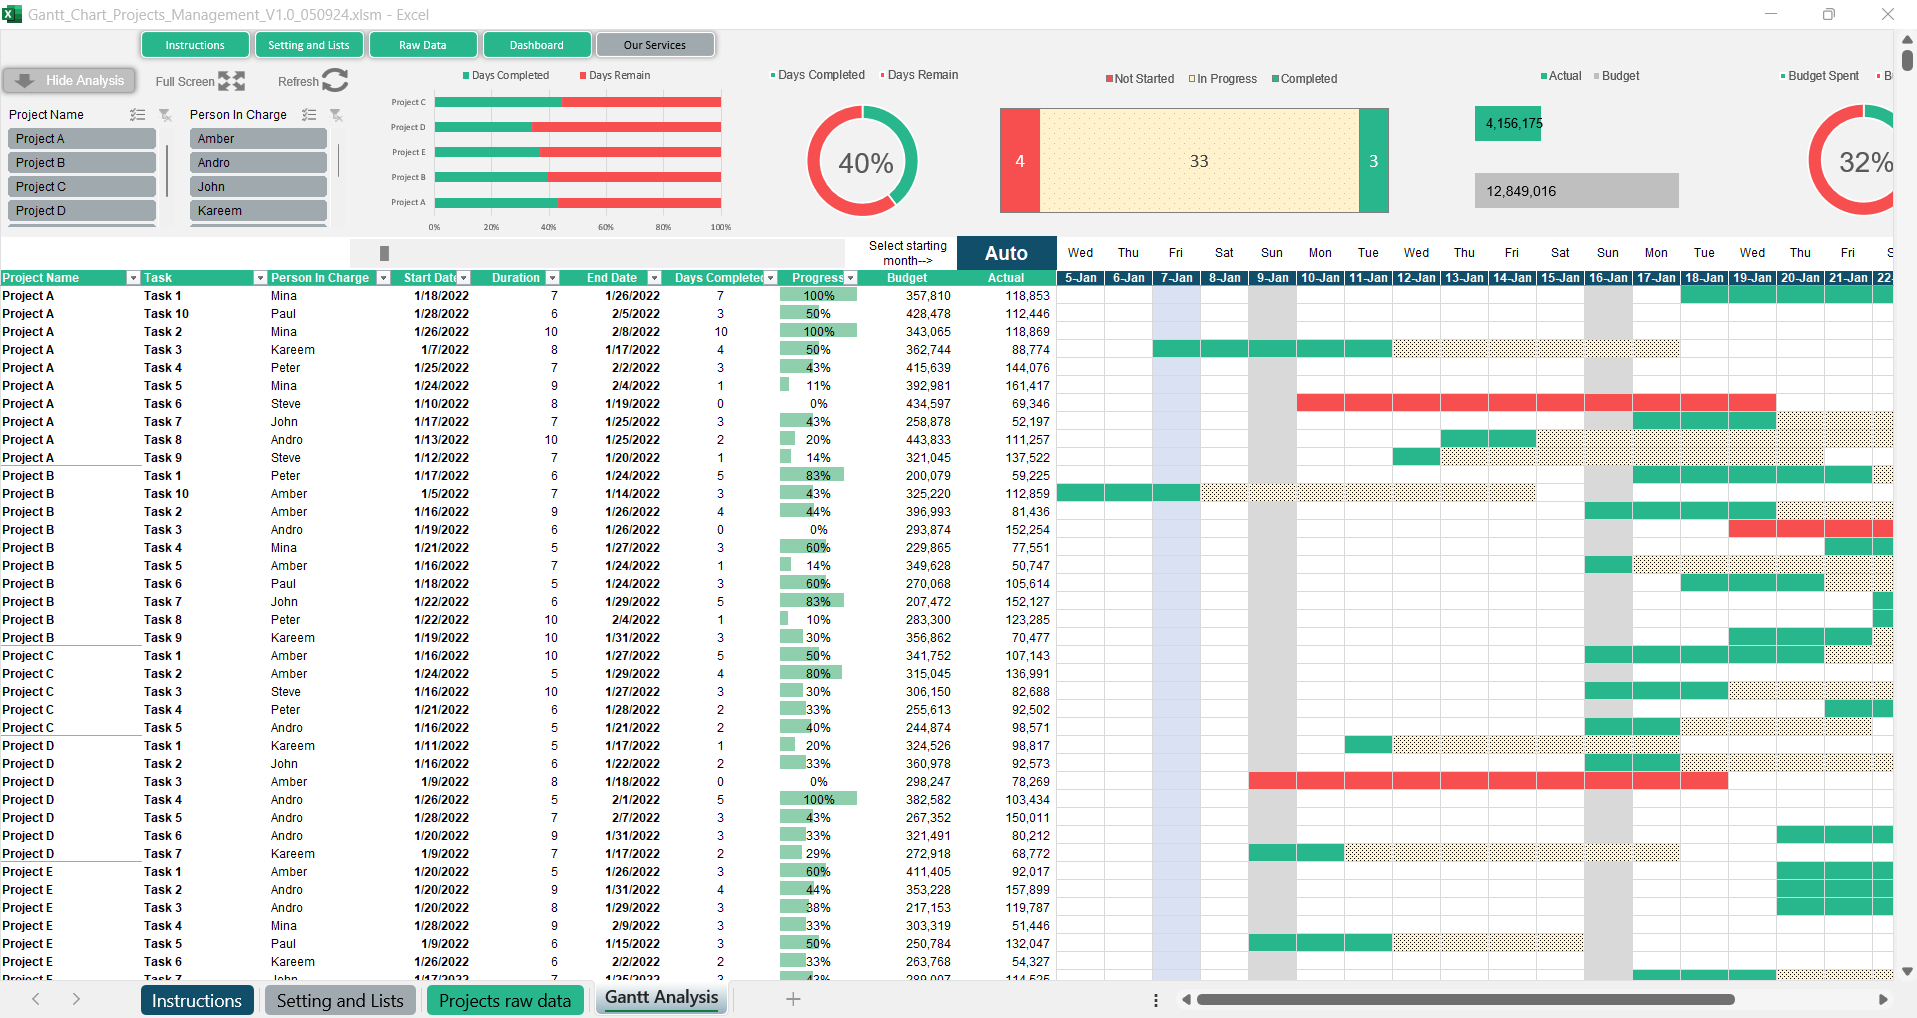Select Project B in the slicer
This screenshot has height=1018, width=1917.
point(85,163)
